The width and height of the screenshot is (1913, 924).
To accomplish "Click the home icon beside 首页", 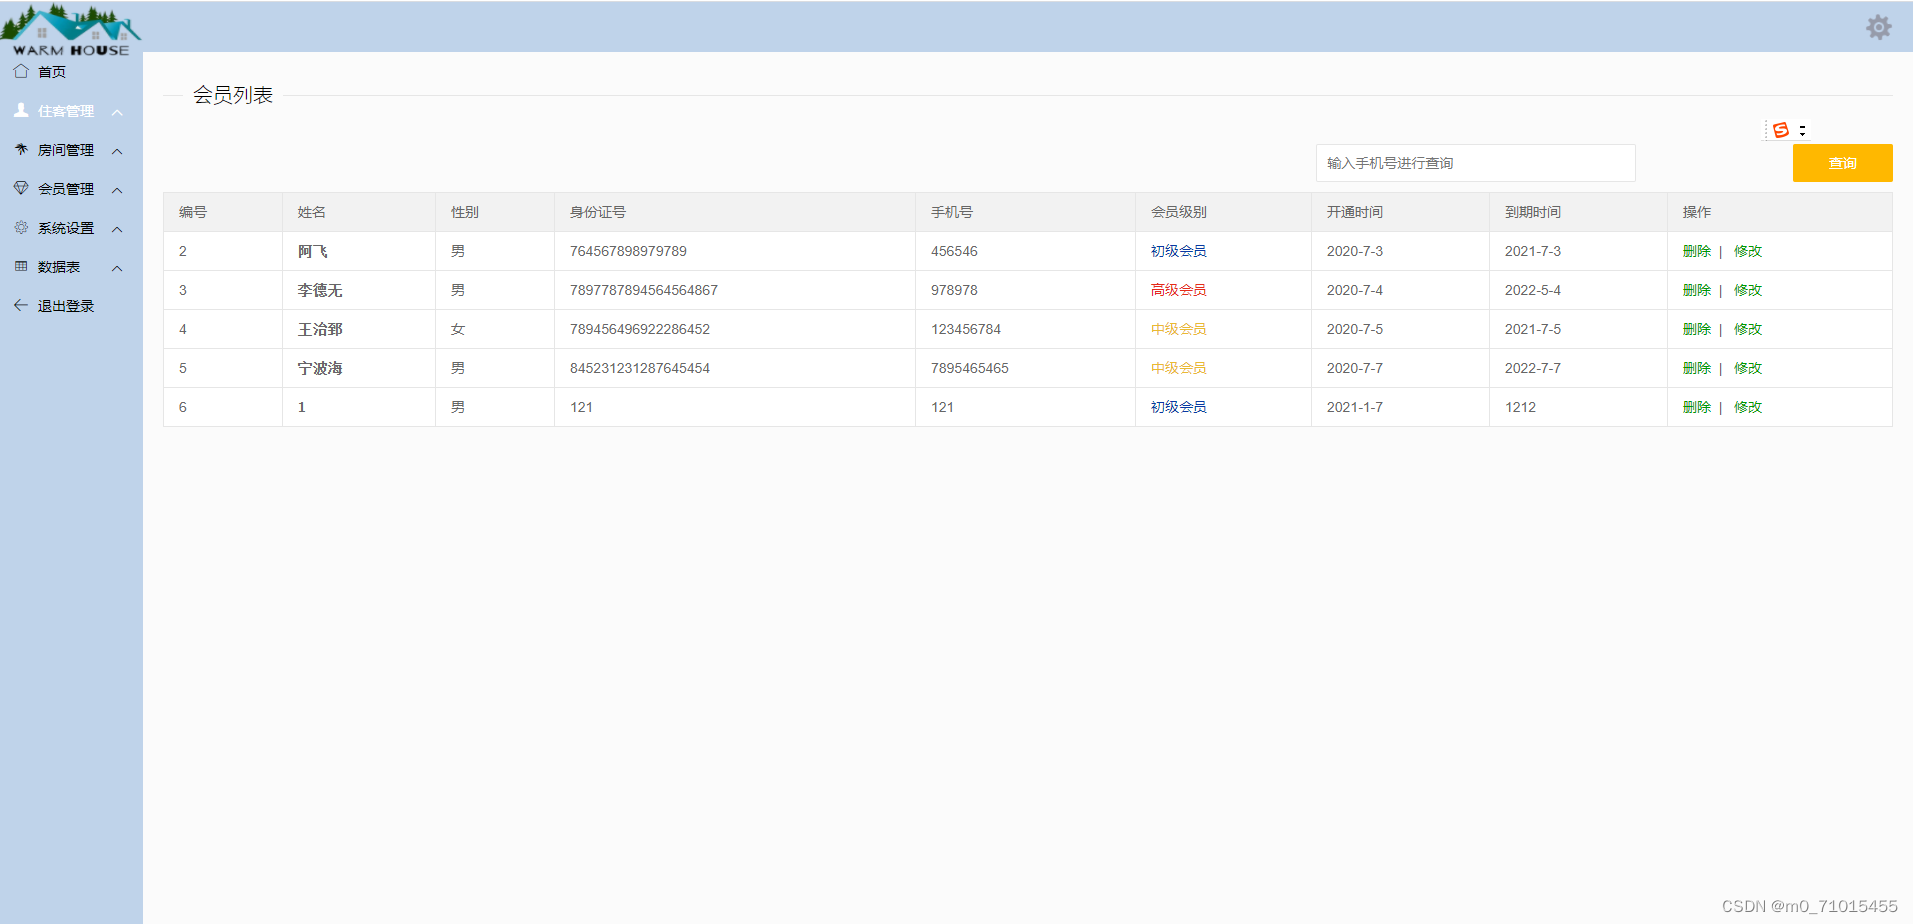I will (x=21, y=71).
